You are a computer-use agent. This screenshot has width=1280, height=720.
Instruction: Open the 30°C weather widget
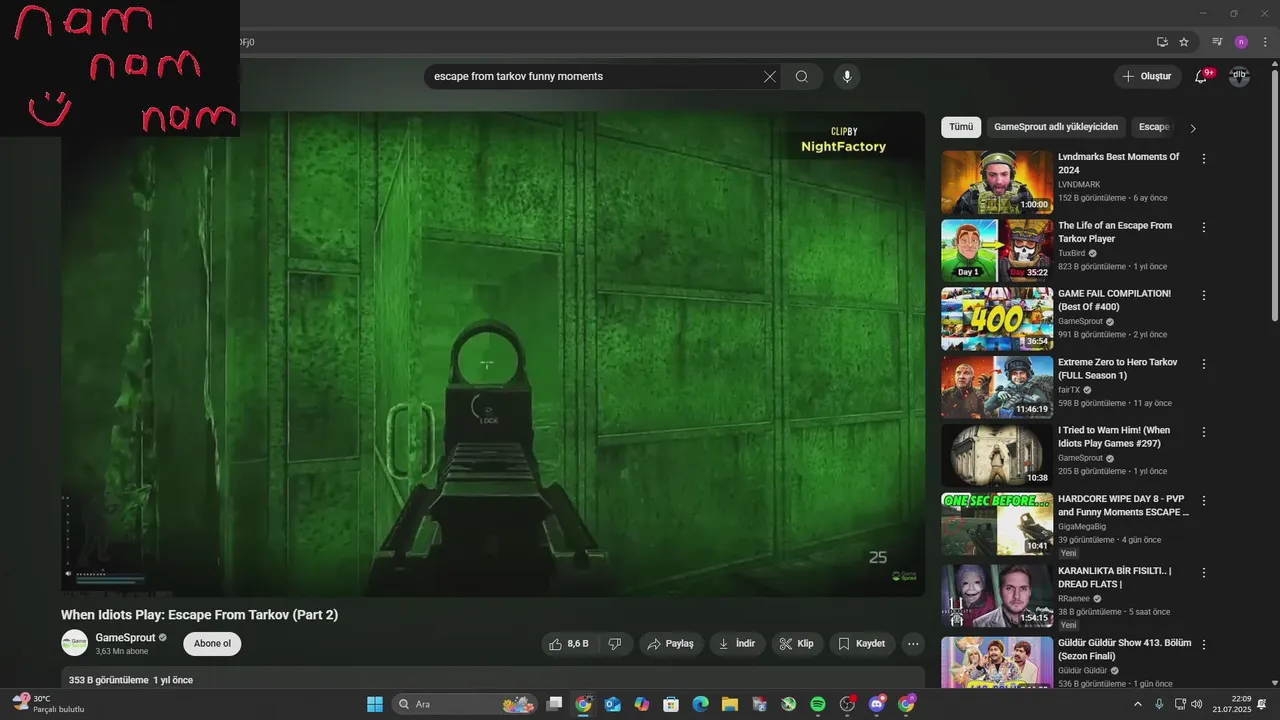47,704
